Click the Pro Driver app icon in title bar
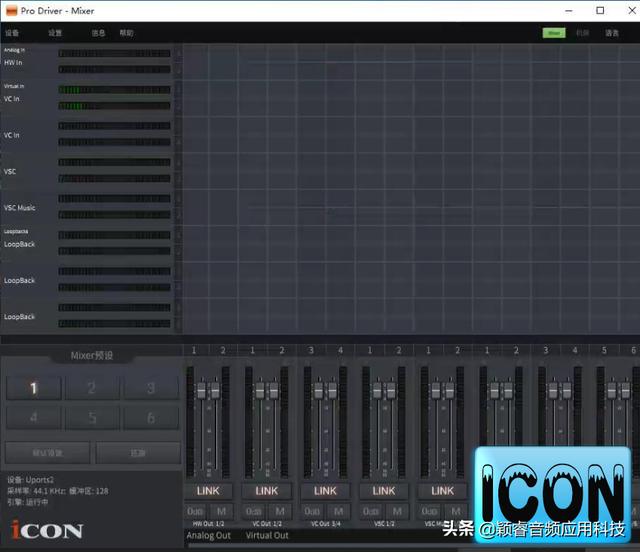 pyautogui.click(x=10, y=10)
